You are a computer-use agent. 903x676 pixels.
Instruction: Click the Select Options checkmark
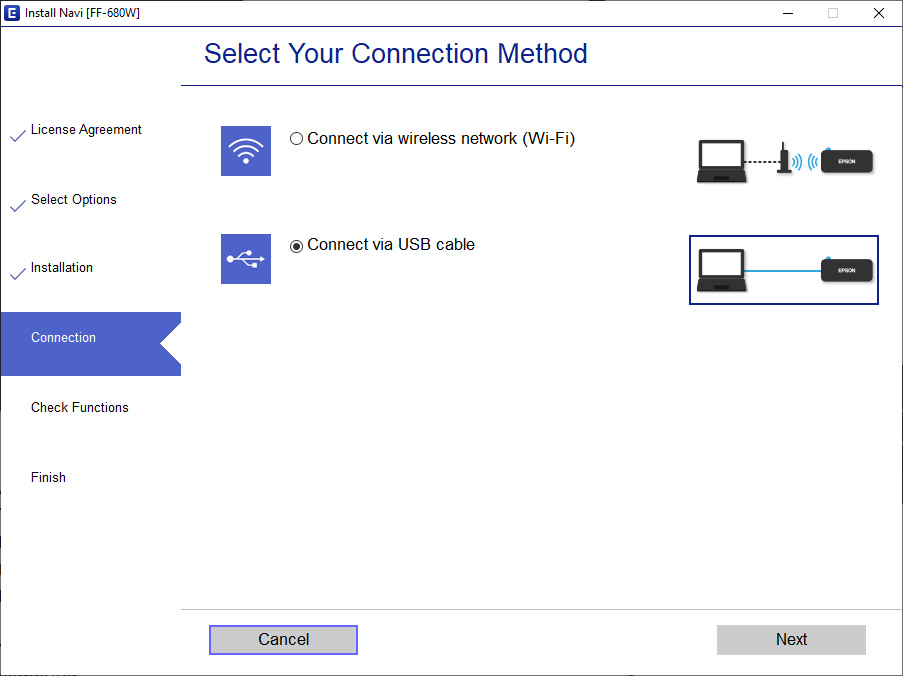18,205
